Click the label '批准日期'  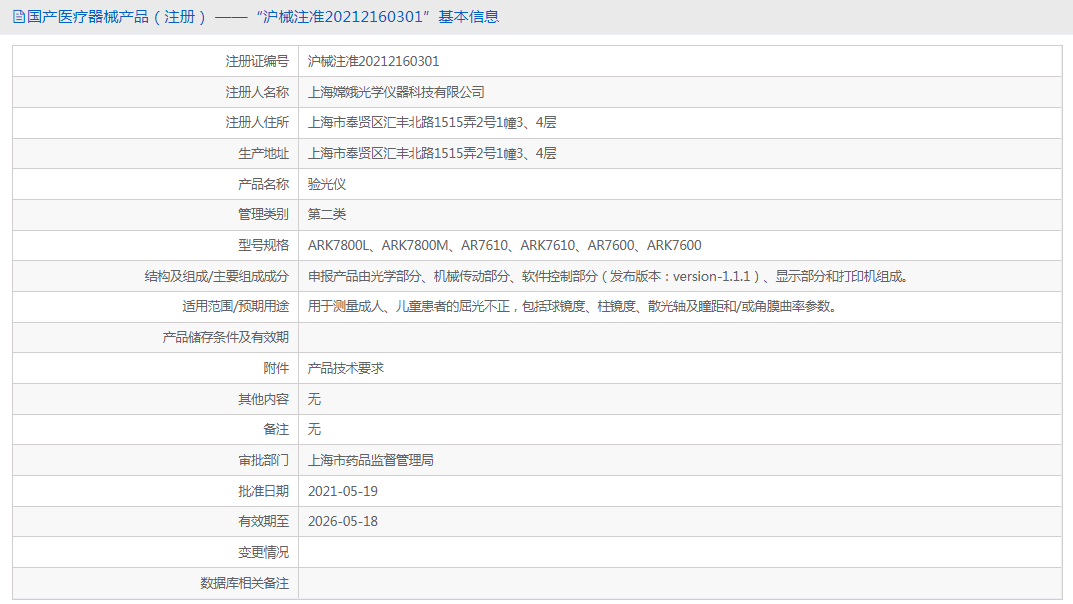263,491
